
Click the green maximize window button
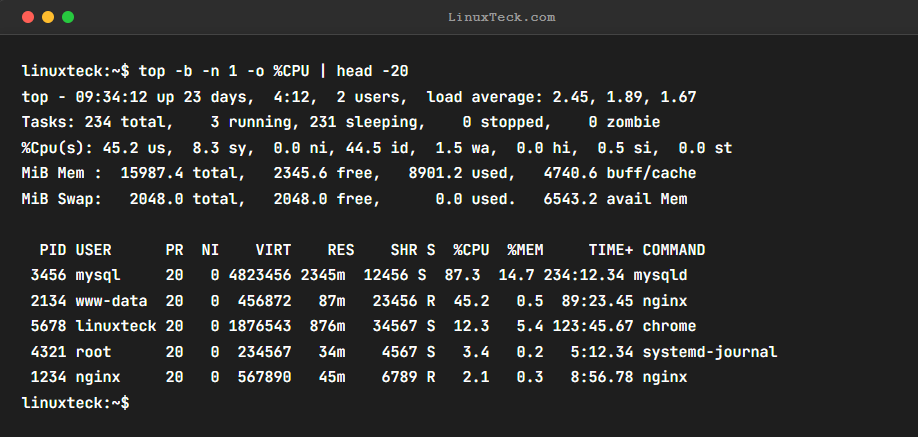(x=68, y=17)
